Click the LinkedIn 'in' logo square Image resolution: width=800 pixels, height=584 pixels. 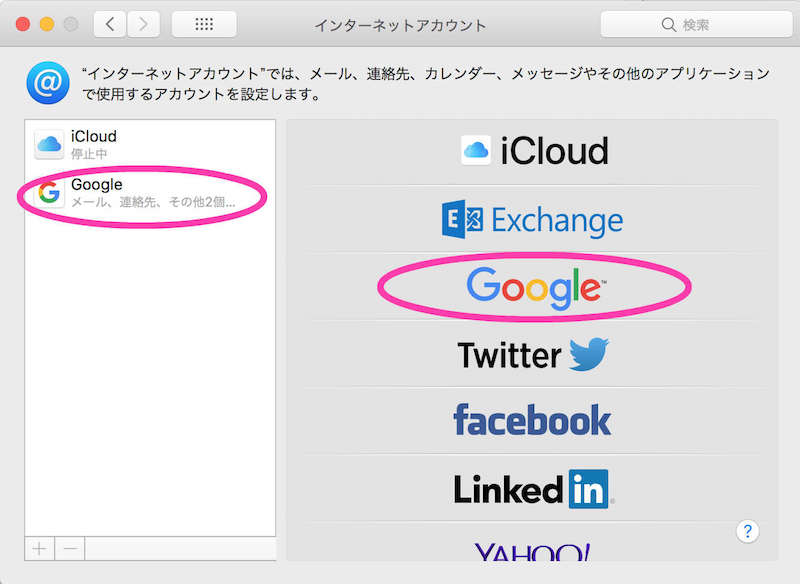(589, 489)
